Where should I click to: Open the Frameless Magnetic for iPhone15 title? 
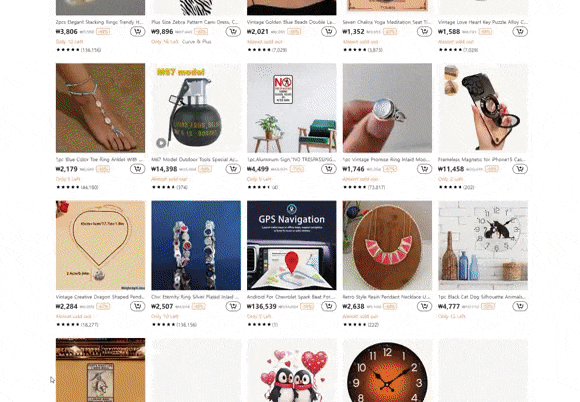(482, 159)
